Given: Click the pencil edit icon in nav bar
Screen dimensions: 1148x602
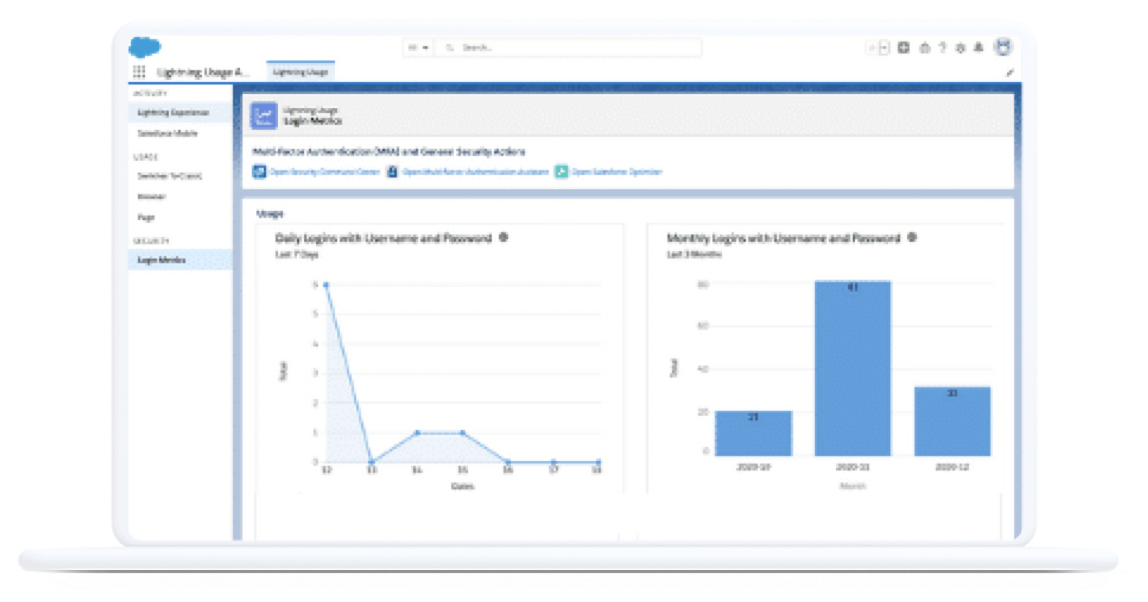Looking at the screenshot, I should pos(1010,72).
